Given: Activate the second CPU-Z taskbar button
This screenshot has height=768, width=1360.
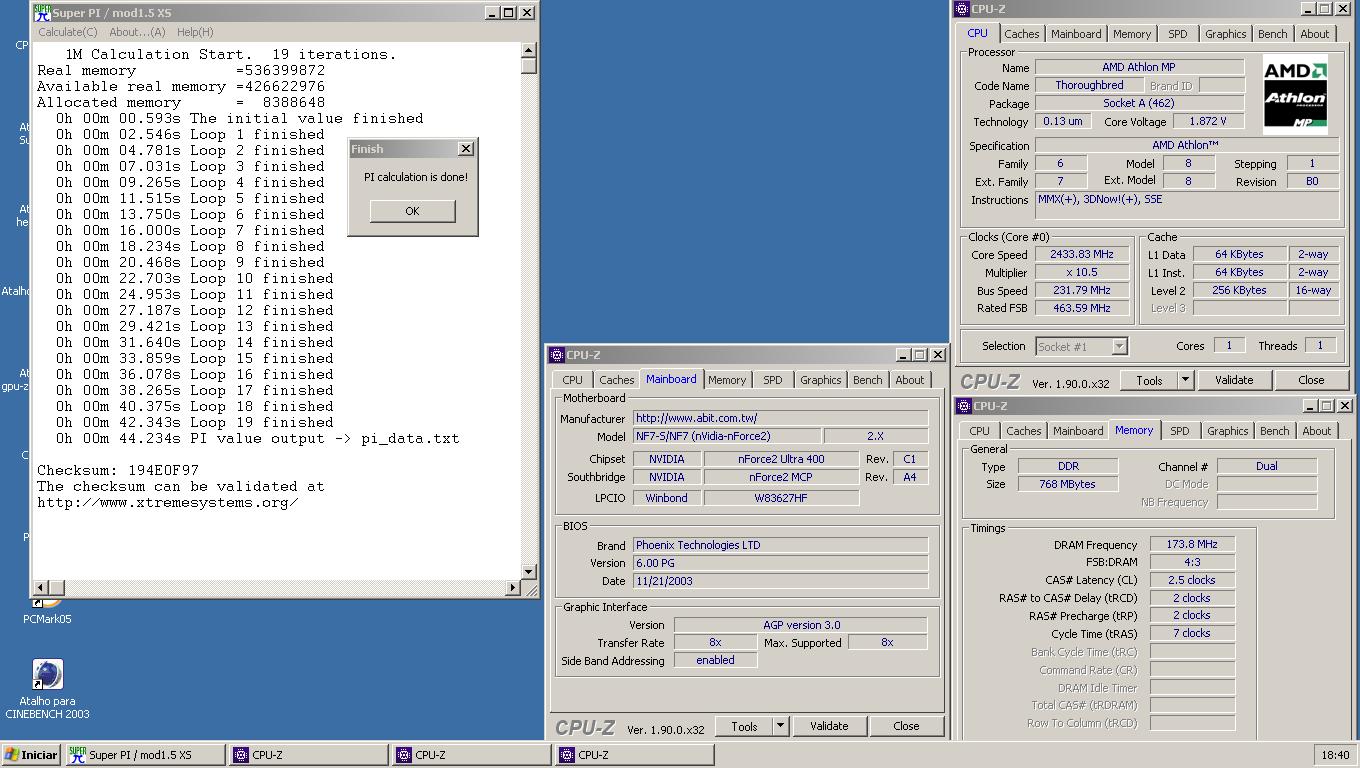Looking at the screenshot, I should (x=471, y=755).
